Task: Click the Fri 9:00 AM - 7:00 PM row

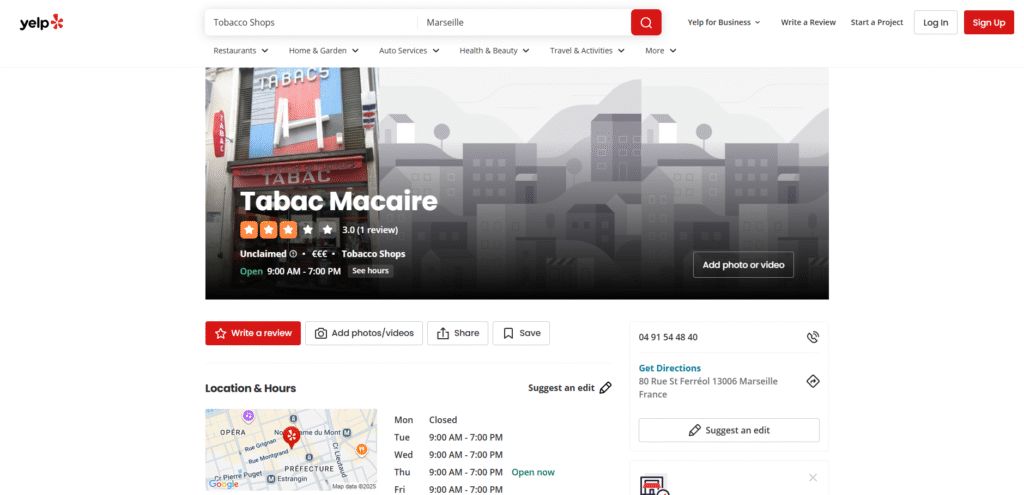Action: [x=449, y=489]
